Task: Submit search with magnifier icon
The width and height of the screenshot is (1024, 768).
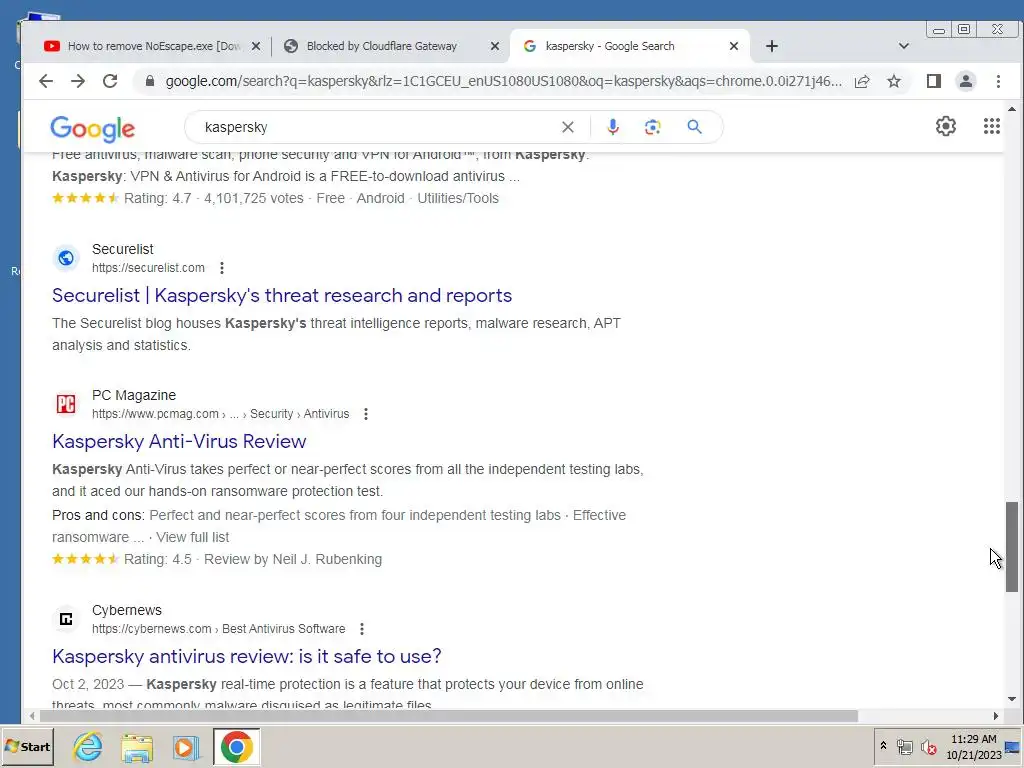Action: coord(694,127)
